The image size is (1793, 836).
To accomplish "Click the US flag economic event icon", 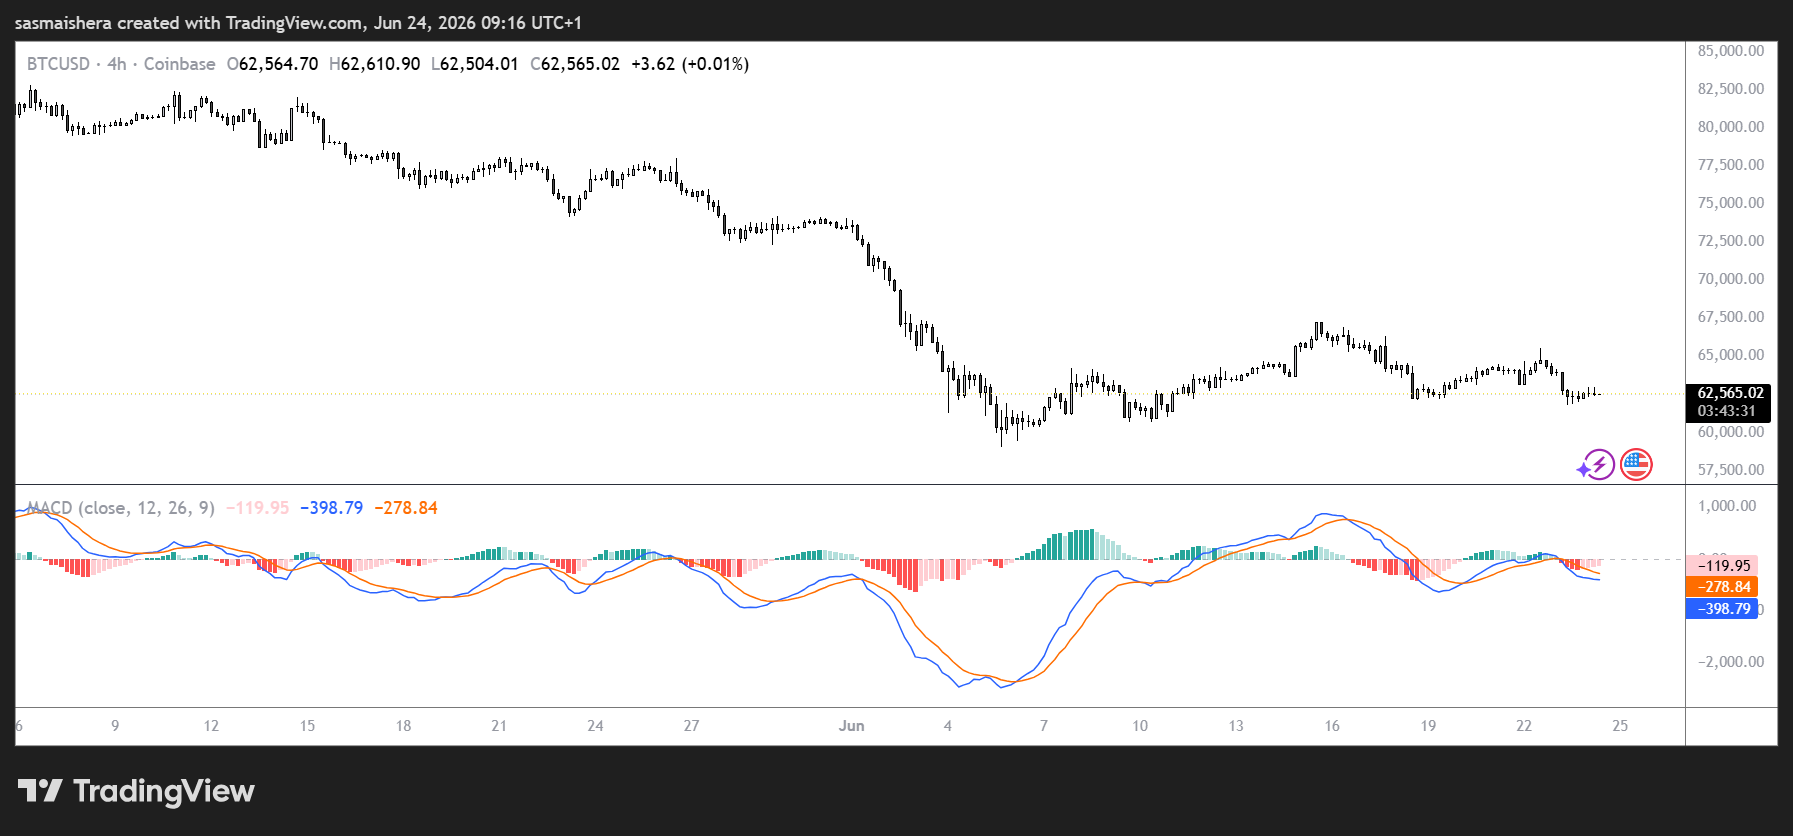I will click(x=1636, y=464).
